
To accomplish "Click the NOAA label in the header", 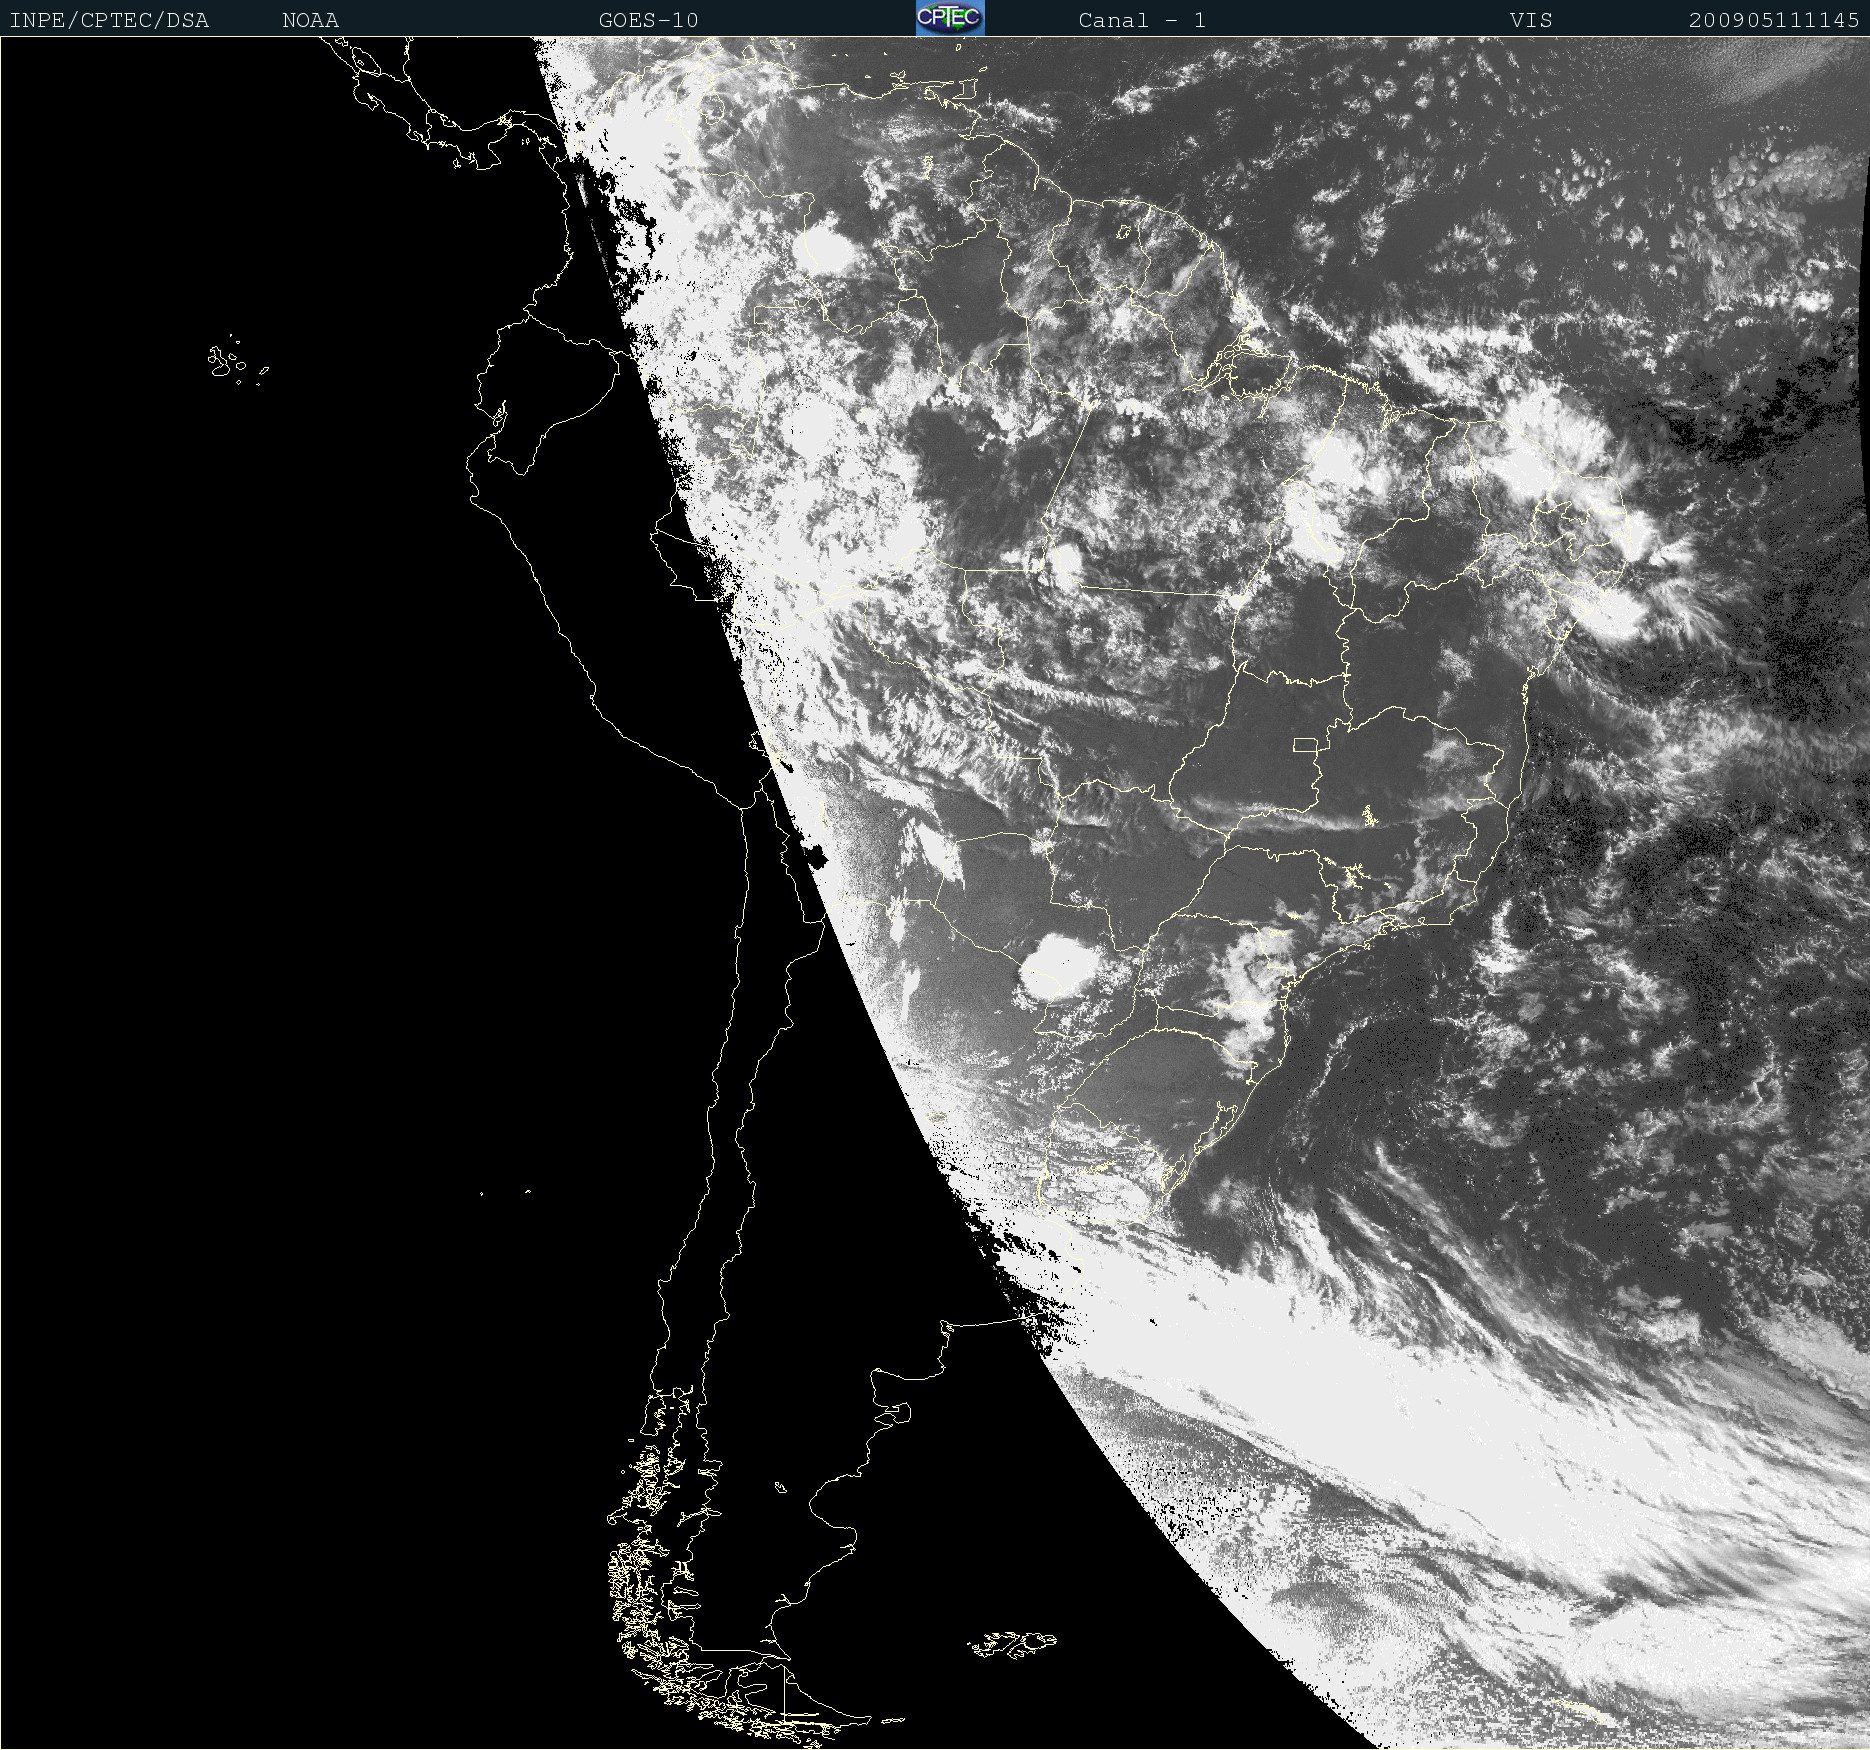I will click(310, 20).
